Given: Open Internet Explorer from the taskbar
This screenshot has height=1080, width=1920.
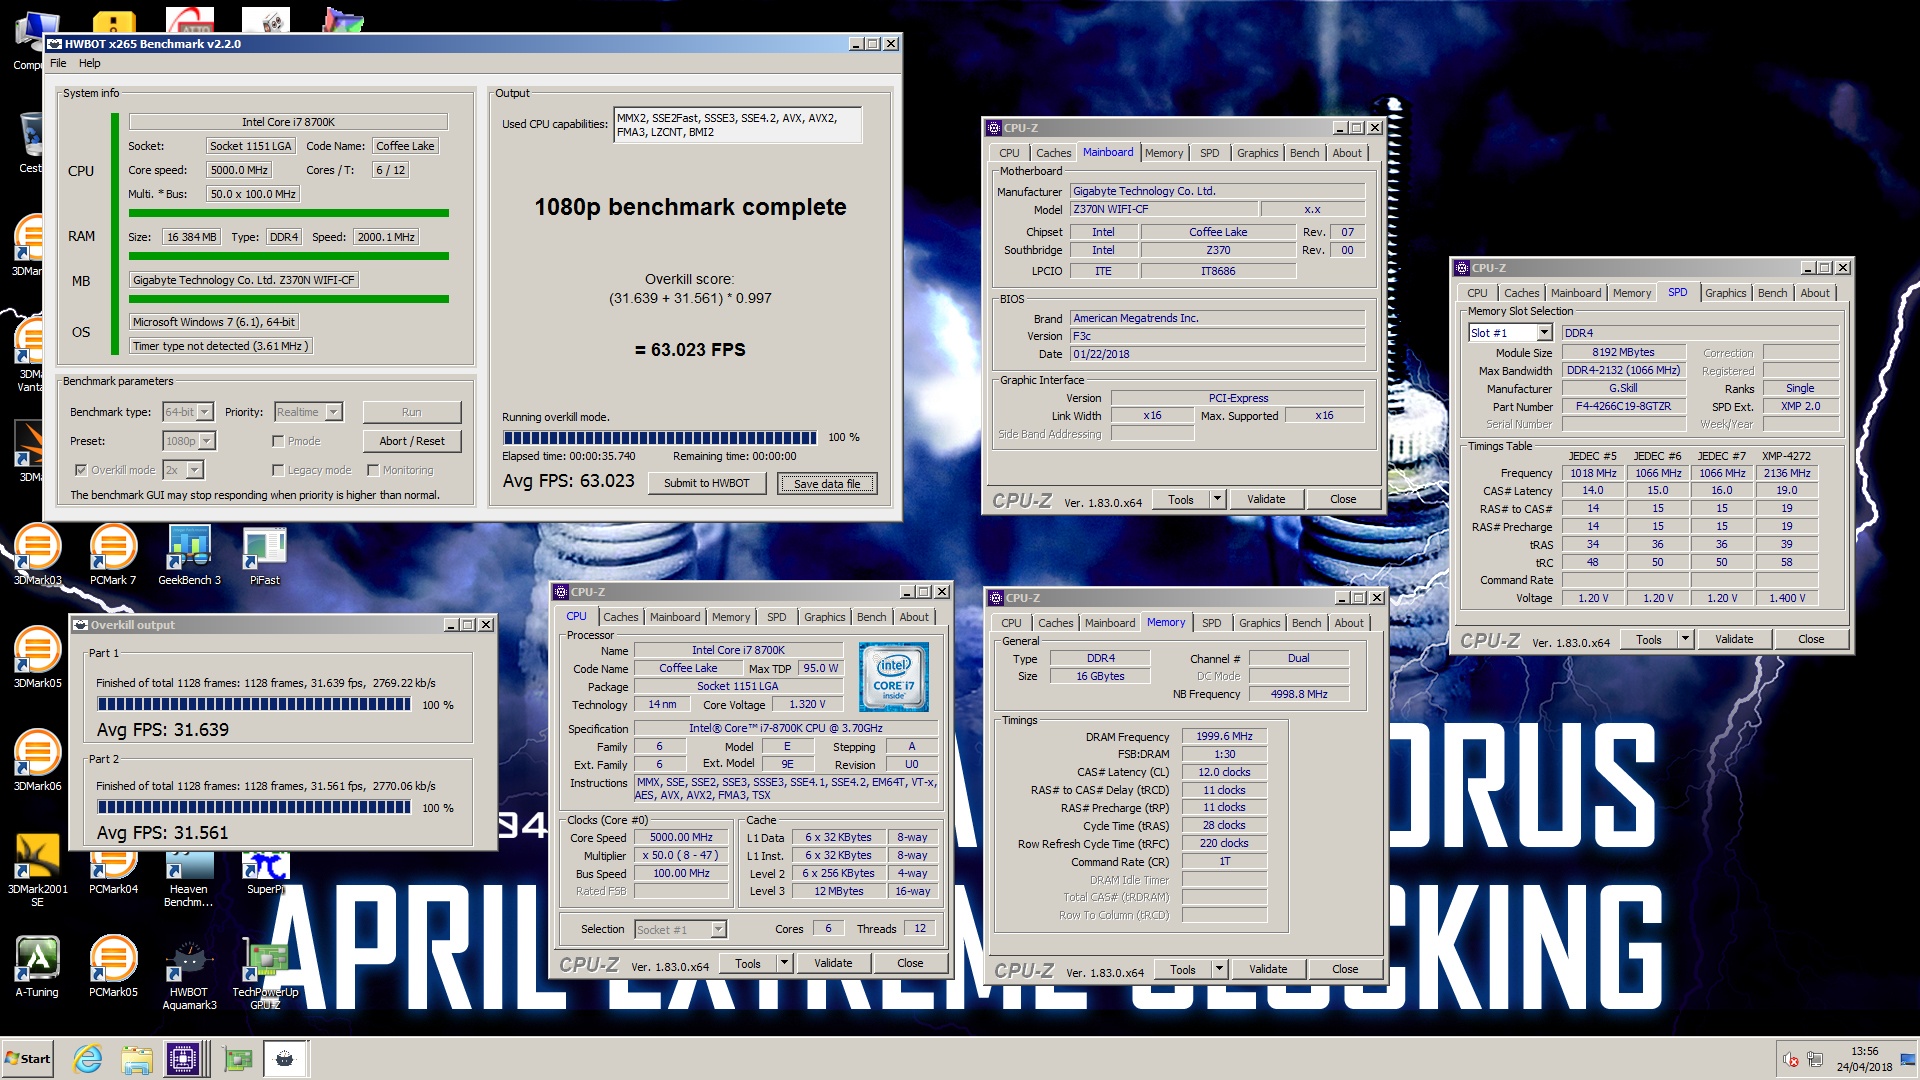Looking at the screenshot, I should (88, 1059).
